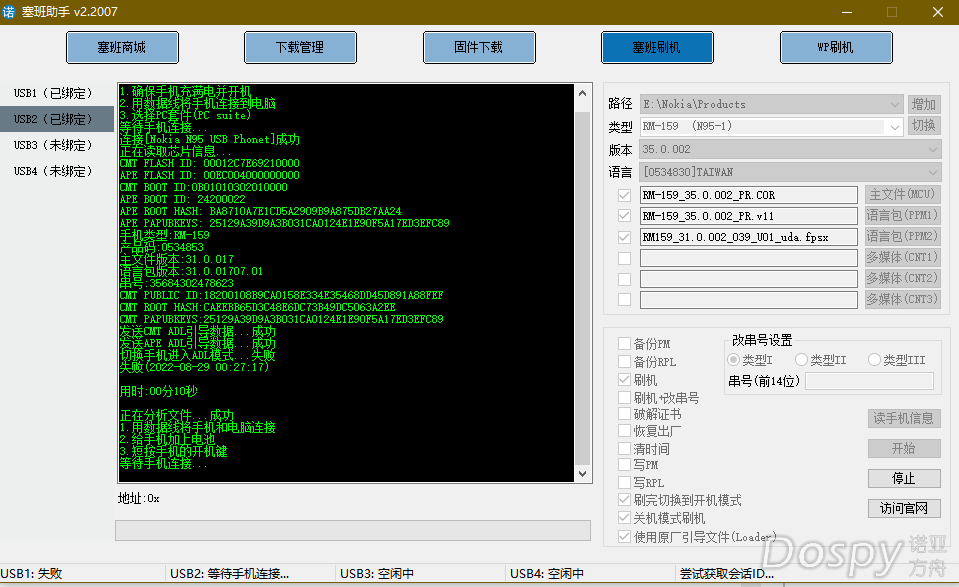Enable the 破解证书 checkbox

click(x=624, y=414)
